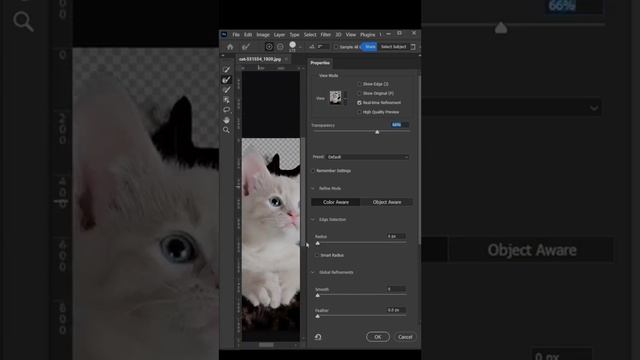
Task: Enable the Smart Radius checkbox
Action: (x=317, y=256)
